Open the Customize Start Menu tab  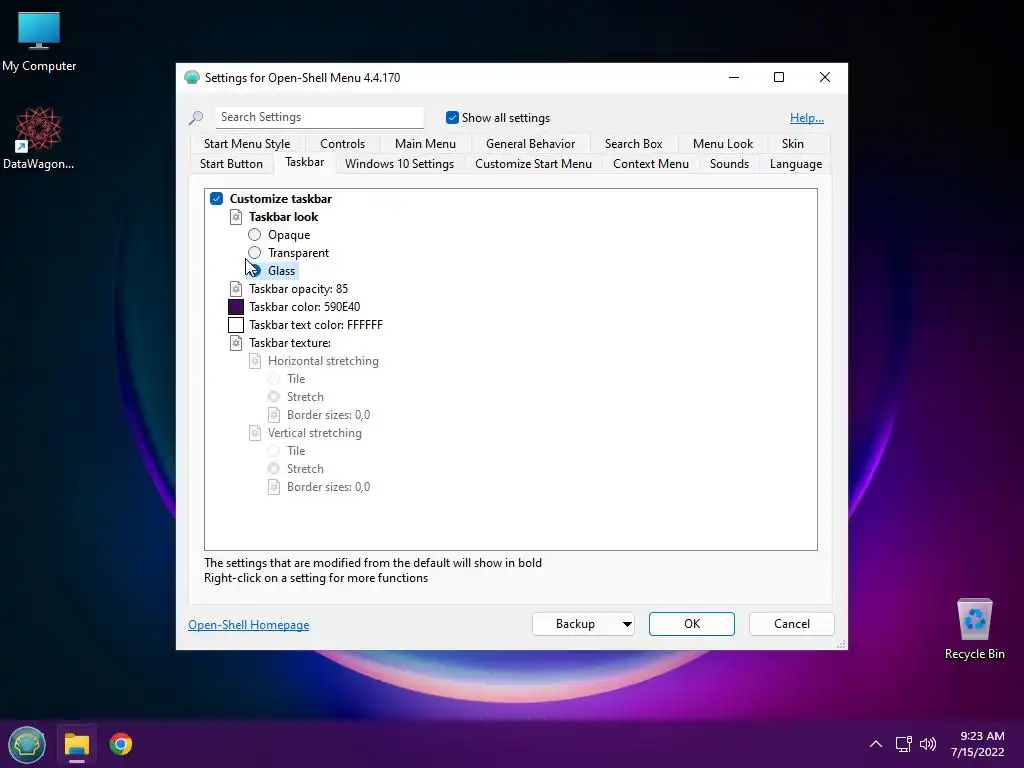pyautogui.click(x=534, y=164)
